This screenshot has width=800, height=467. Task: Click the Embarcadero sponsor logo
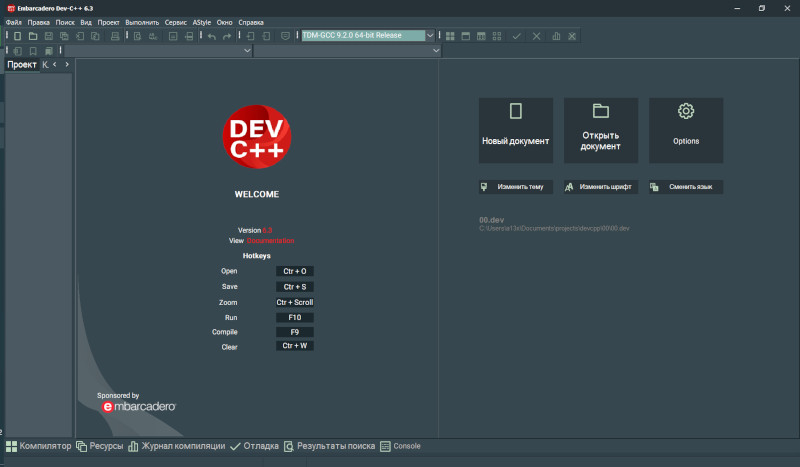138,407
